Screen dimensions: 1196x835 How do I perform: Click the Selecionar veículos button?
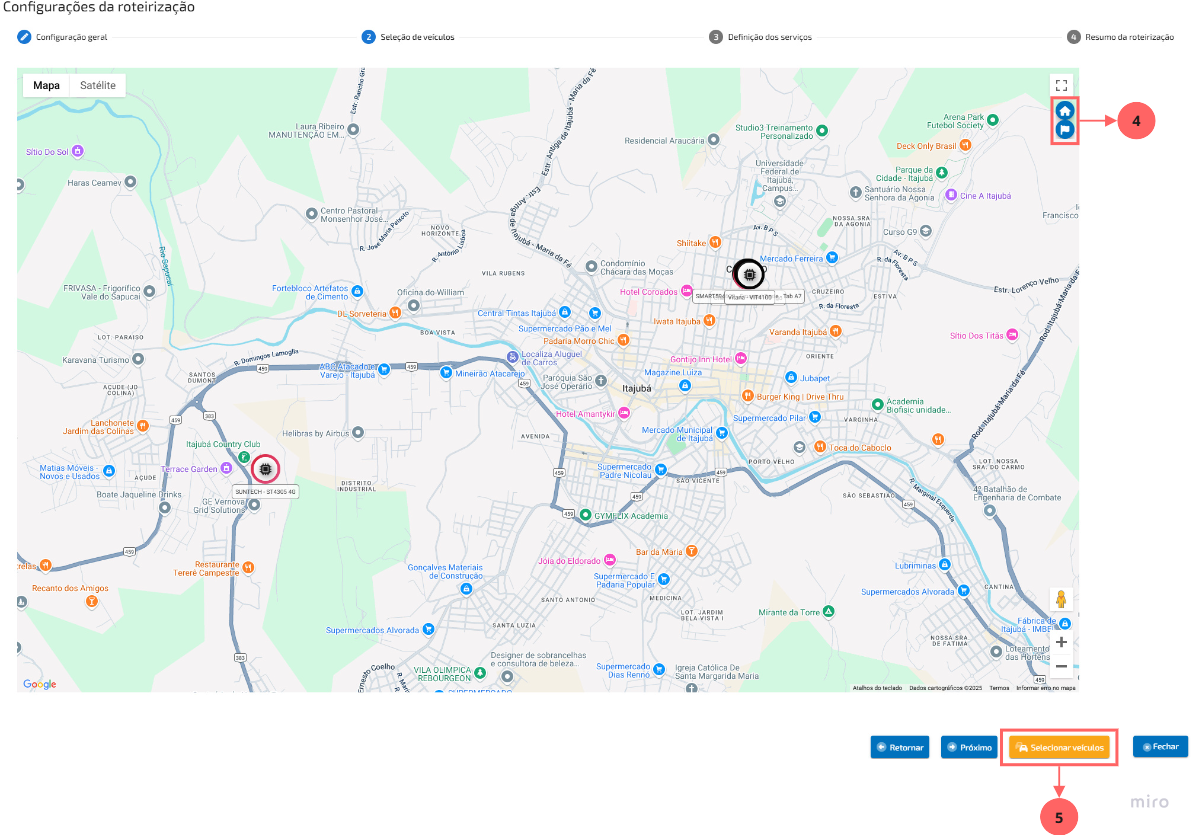pyautogui.click(x=1059, y=747)
